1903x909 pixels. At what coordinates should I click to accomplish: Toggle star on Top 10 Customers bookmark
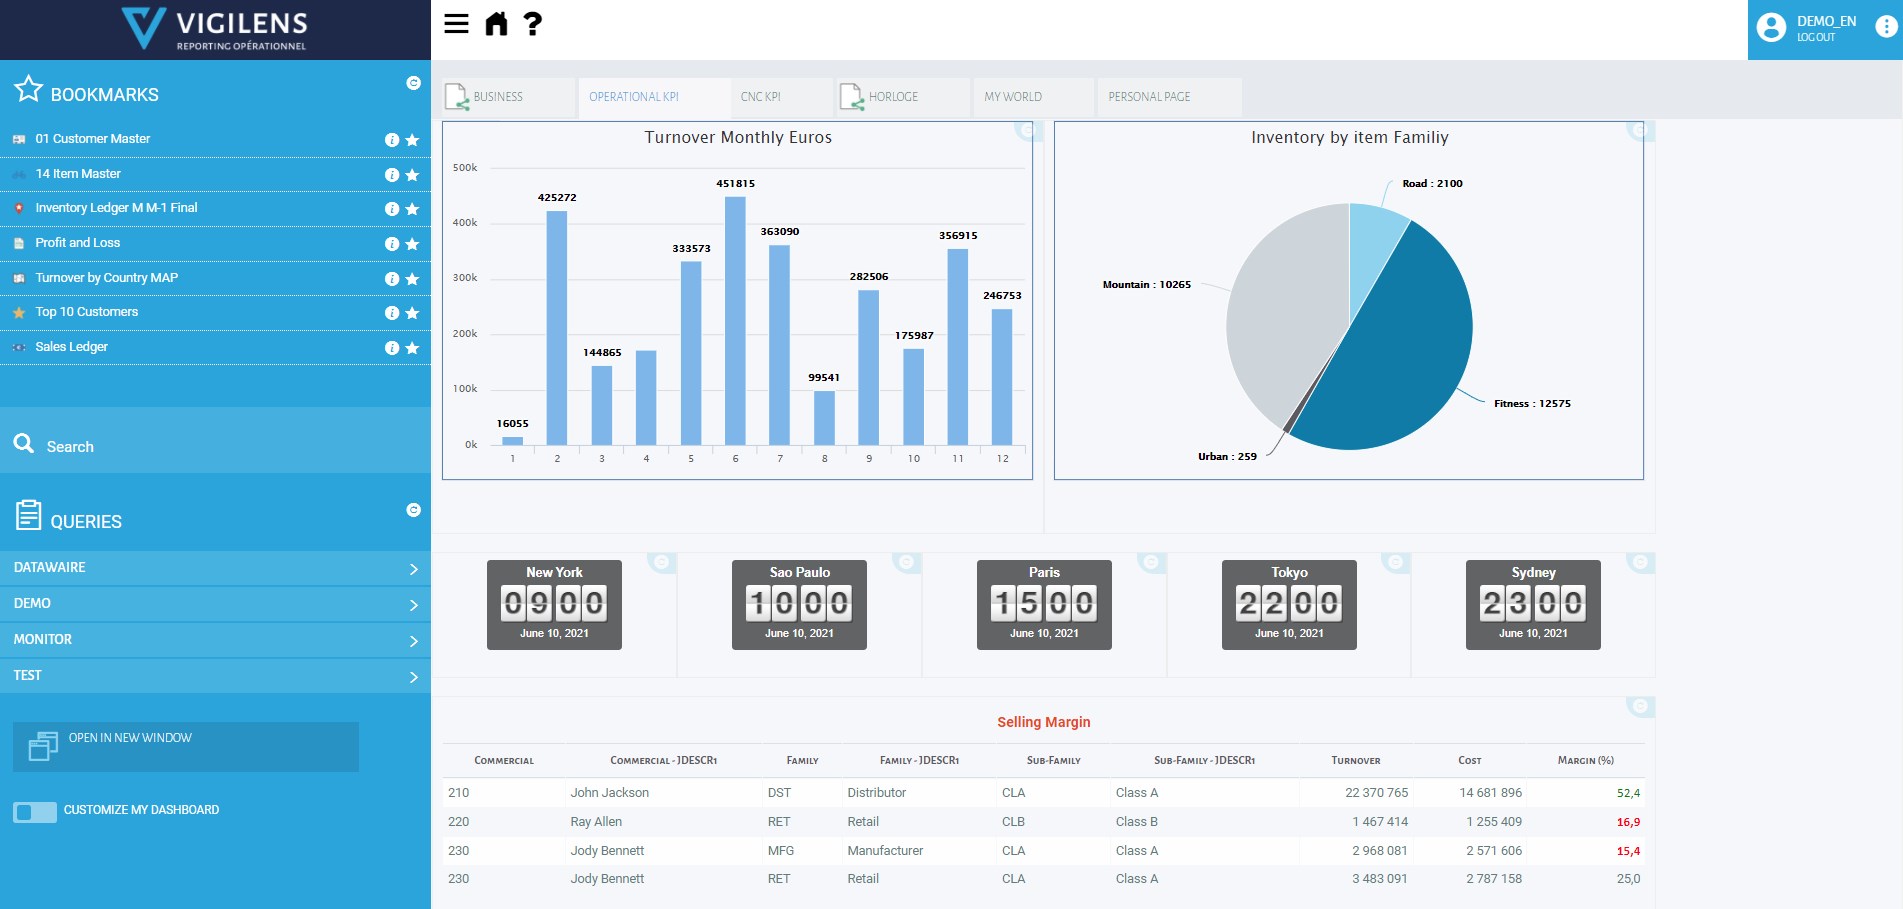[x=412, y=313]
